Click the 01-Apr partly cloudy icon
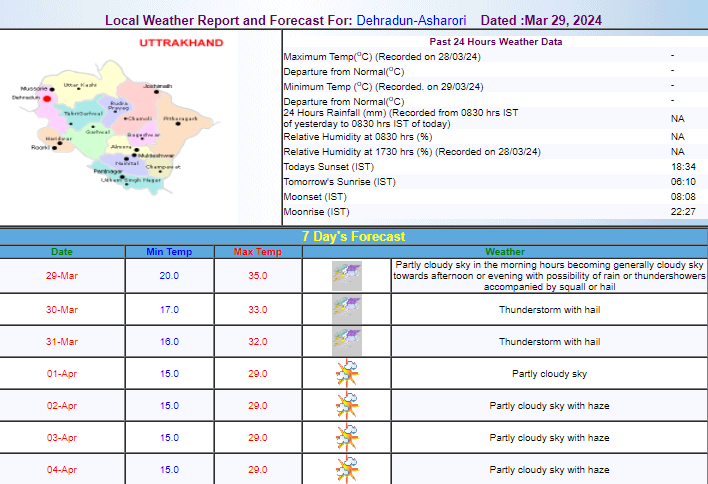Screen dimensions: 708x484 [346, 373]
